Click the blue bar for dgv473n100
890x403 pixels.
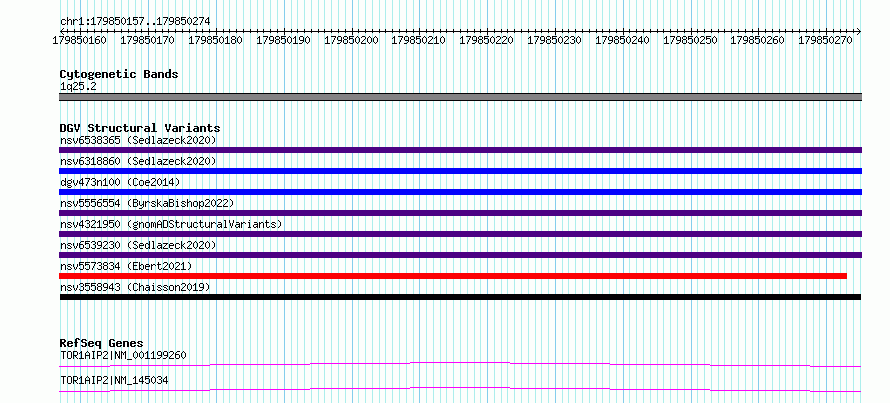[460, 192]
